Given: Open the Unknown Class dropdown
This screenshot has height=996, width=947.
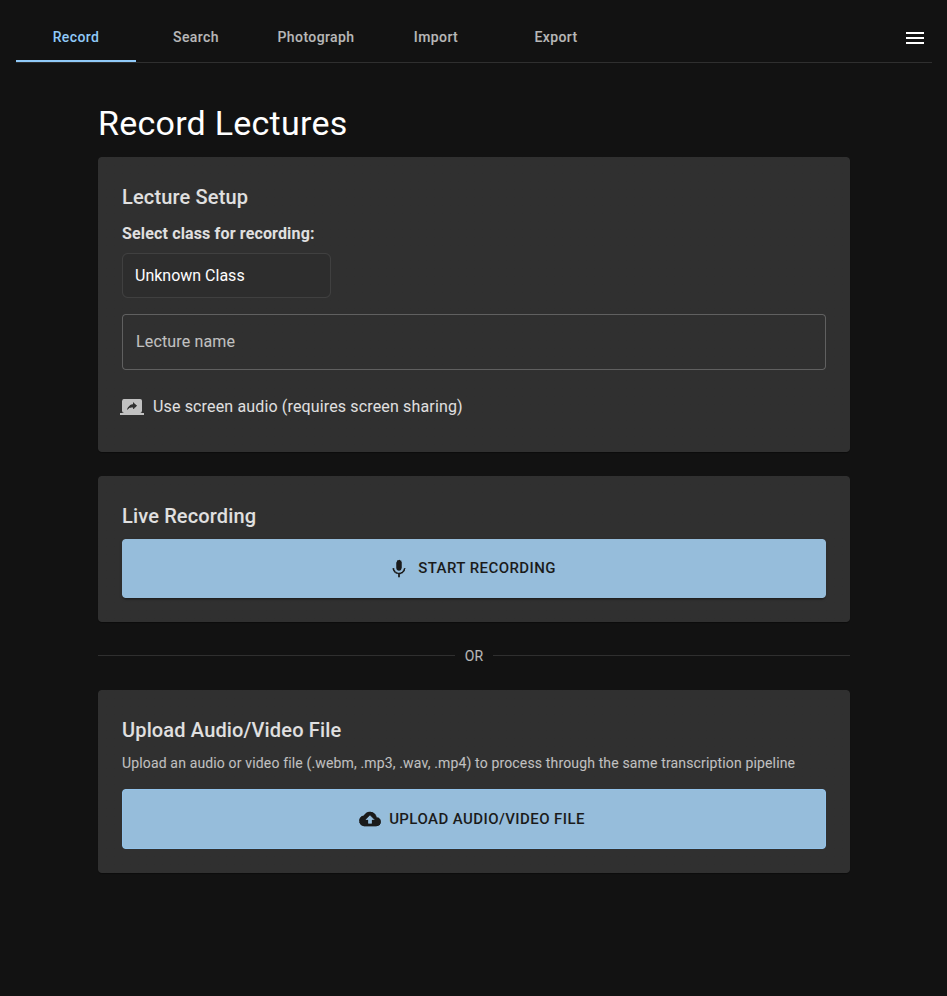Looking at the screenshot, I should point(226,275).
